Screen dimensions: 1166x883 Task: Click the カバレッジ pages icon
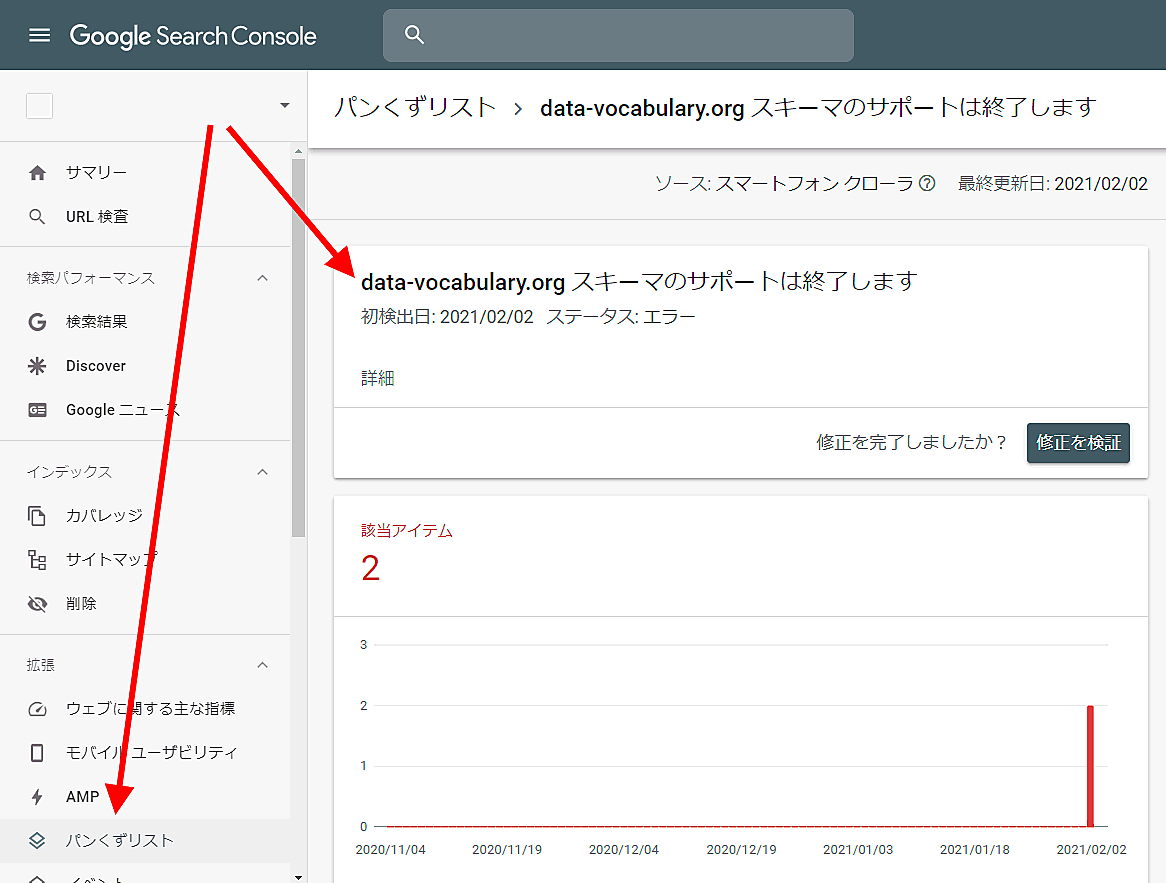[x=38, y=516]
